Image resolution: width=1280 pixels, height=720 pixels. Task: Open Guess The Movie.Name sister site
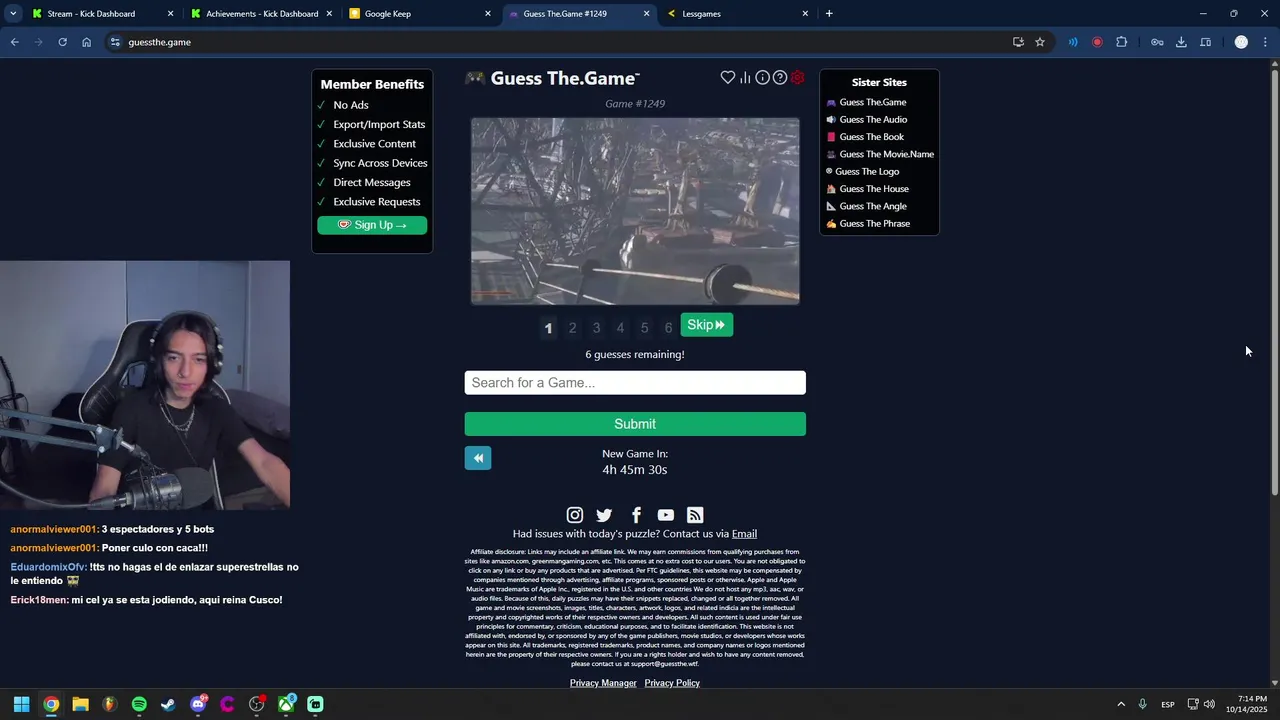[886, 154]
